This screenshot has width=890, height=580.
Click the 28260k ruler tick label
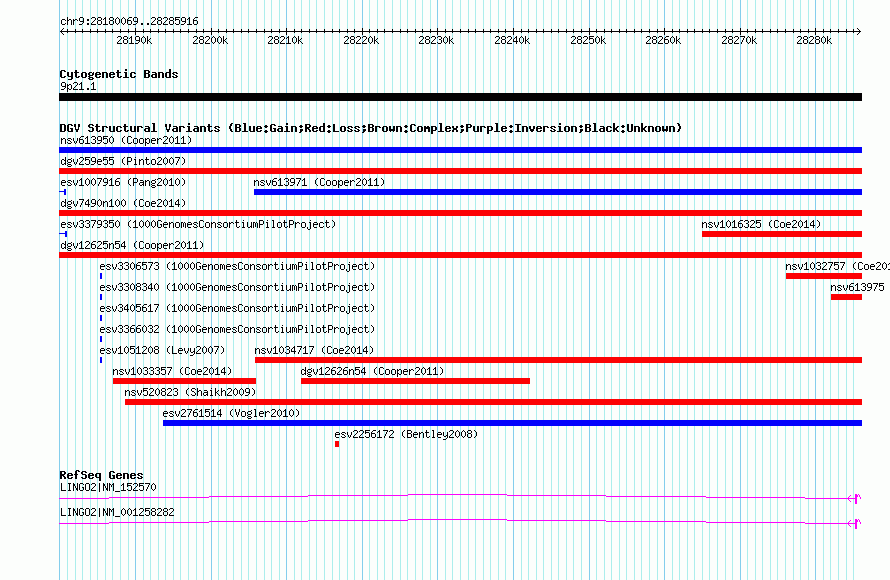pos(663,40)
